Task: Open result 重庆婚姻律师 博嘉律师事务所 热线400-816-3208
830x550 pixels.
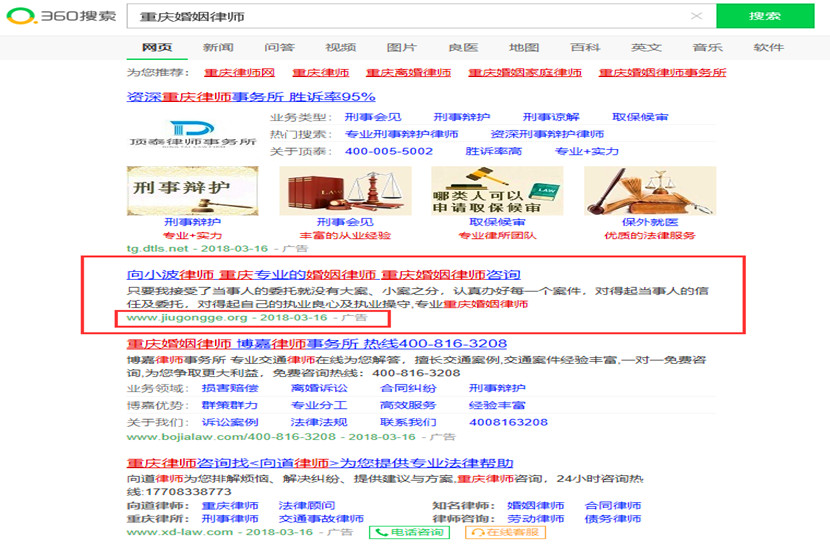Action: point(317,344)
